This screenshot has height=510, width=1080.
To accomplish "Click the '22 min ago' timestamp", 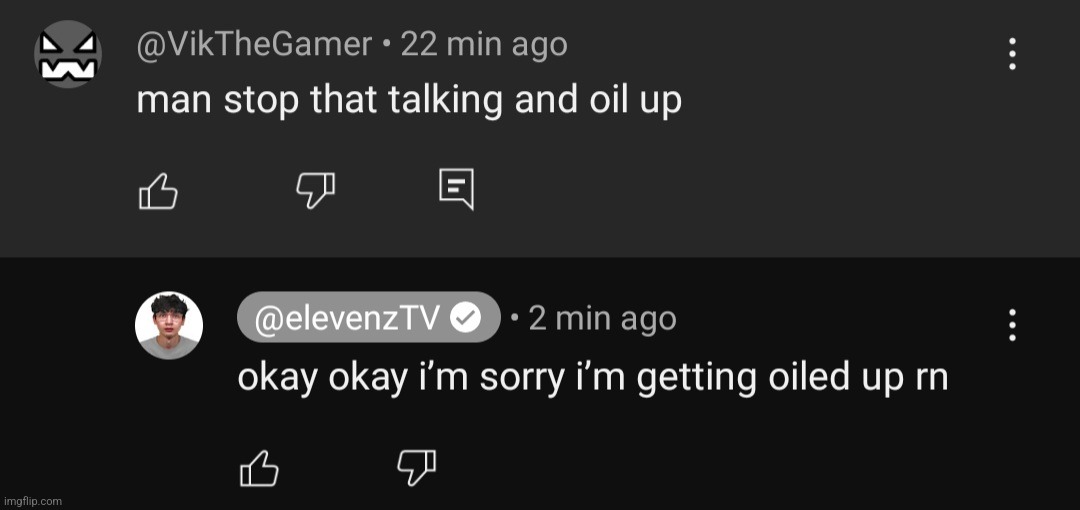I will (x=484, y=45).
